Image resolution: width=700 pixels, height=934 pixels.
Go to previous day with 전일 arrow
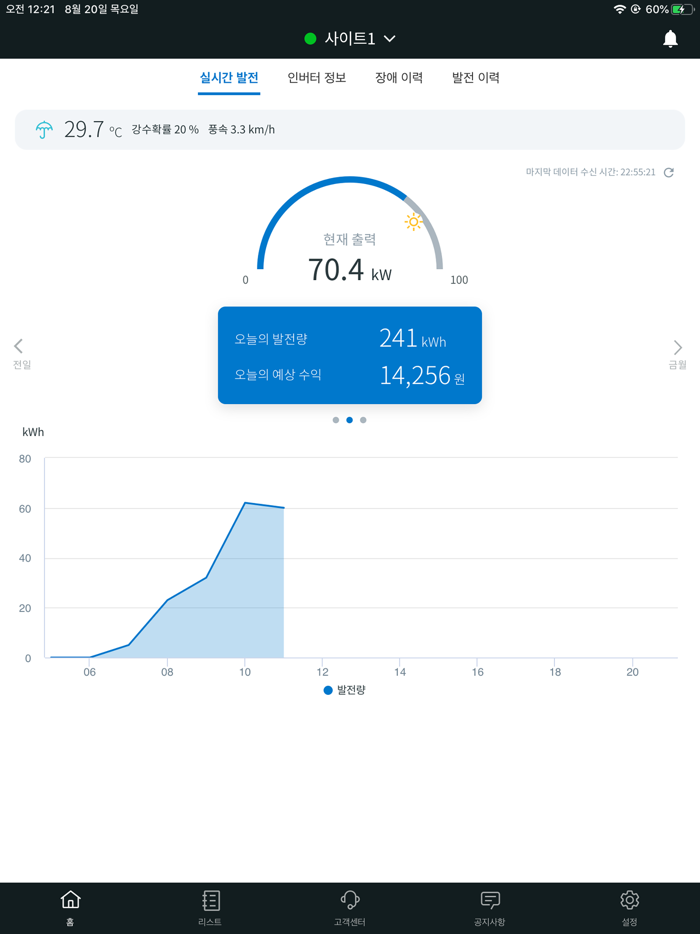21,354
